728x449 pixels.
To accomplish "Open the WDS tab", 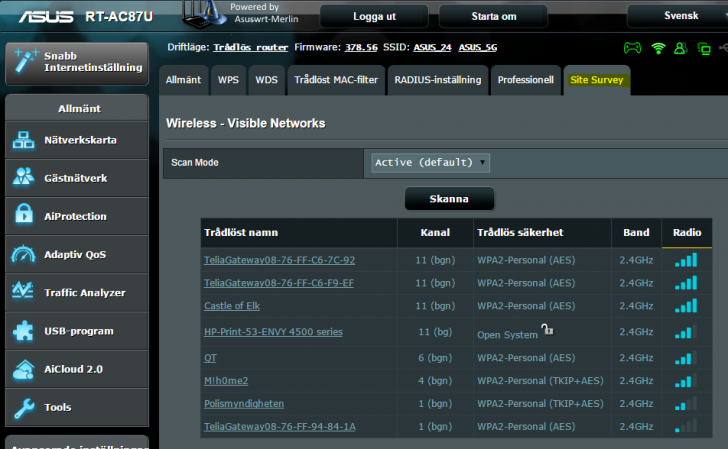I will 266,80.
